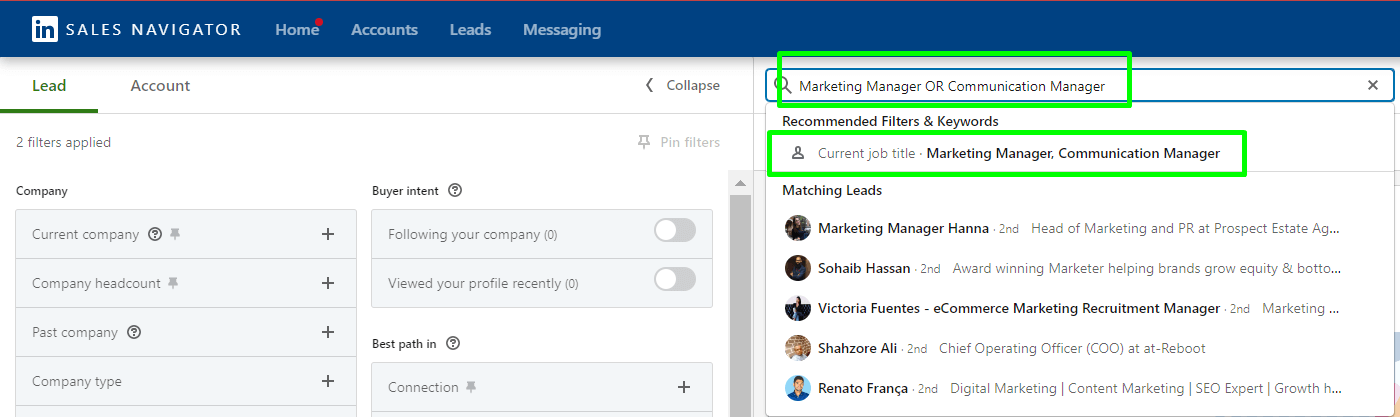Open Sohaib Hassan's profile photo
This screenshot has width=1400, height=417.
pos(798,268)
